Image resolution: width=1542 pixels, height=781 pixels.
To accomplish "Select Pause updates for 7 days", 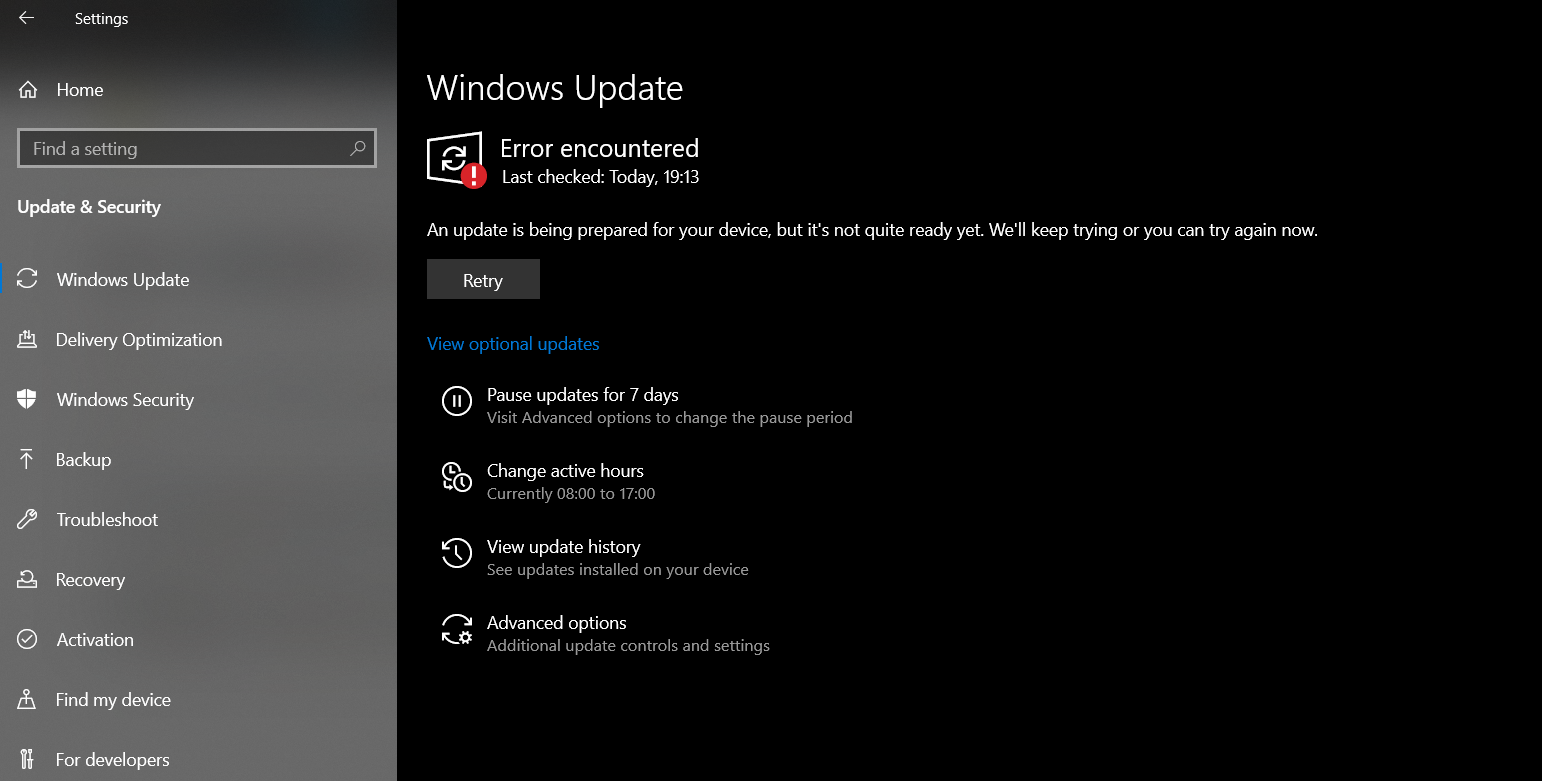I will [x=583, y=395].
